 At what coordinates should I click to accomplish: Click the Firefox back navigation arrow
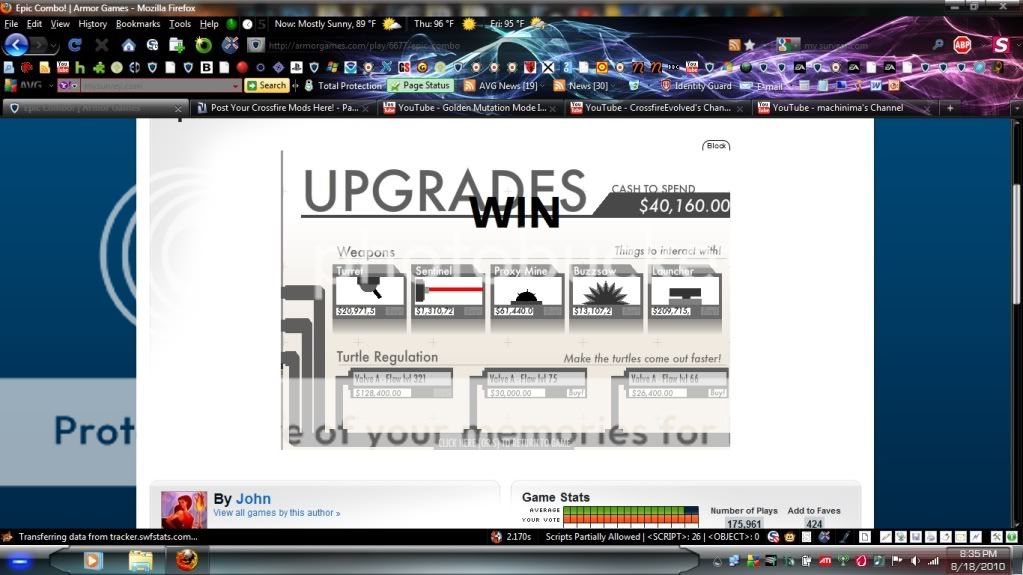coord(15,45)
